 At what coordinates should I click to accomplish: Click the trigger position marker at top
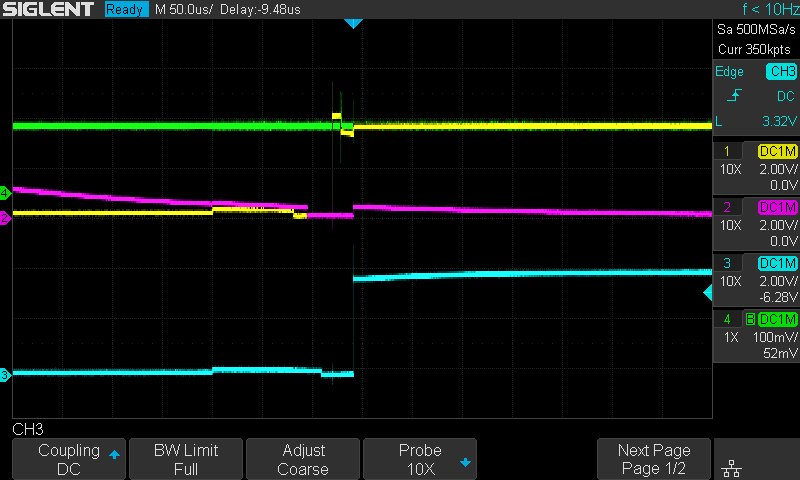click(353, 23)
